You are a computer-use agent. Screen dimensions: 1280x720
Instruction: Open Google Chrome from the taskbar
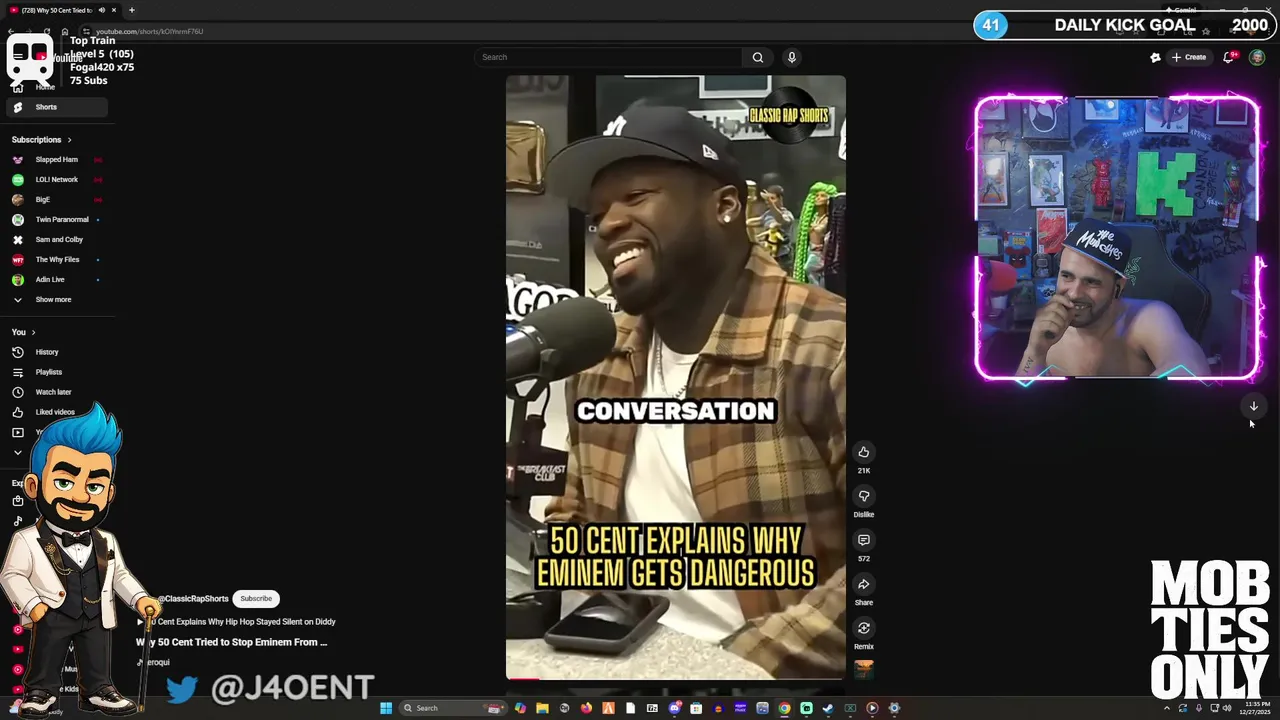[784, 708]
